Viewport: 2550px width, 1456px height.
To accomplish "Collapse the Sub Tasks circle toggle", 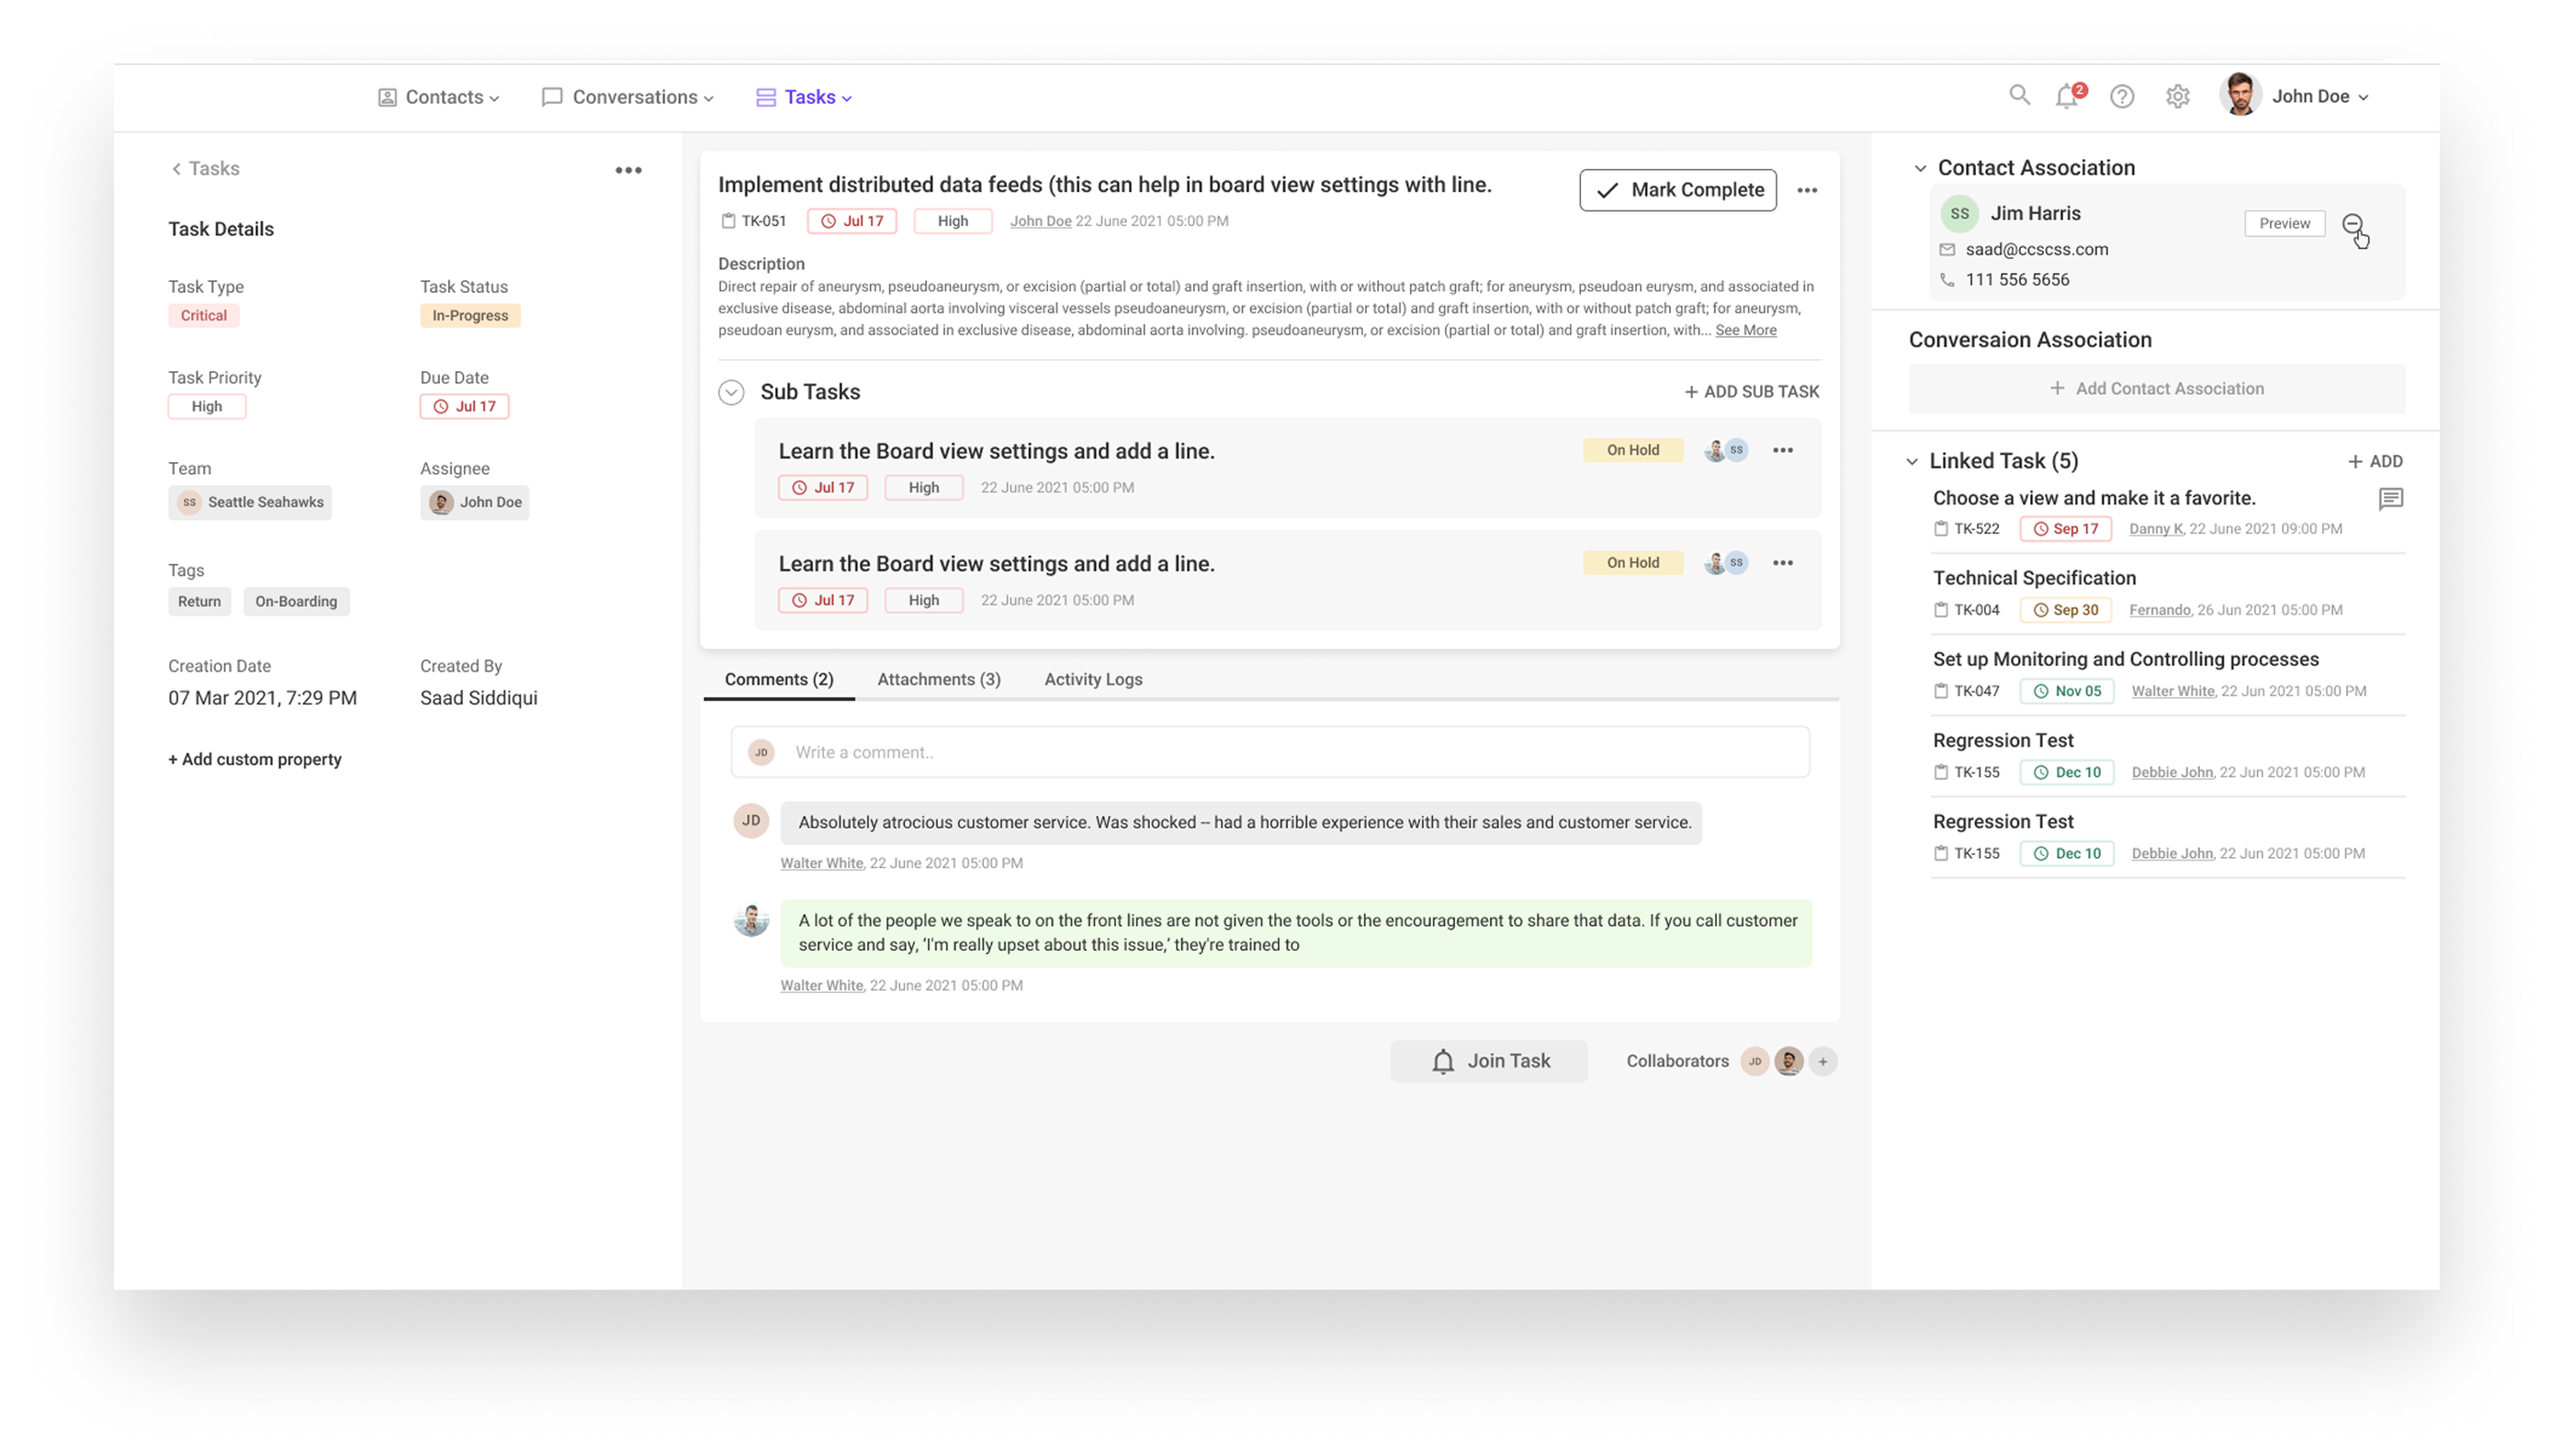I will [731, 392].
